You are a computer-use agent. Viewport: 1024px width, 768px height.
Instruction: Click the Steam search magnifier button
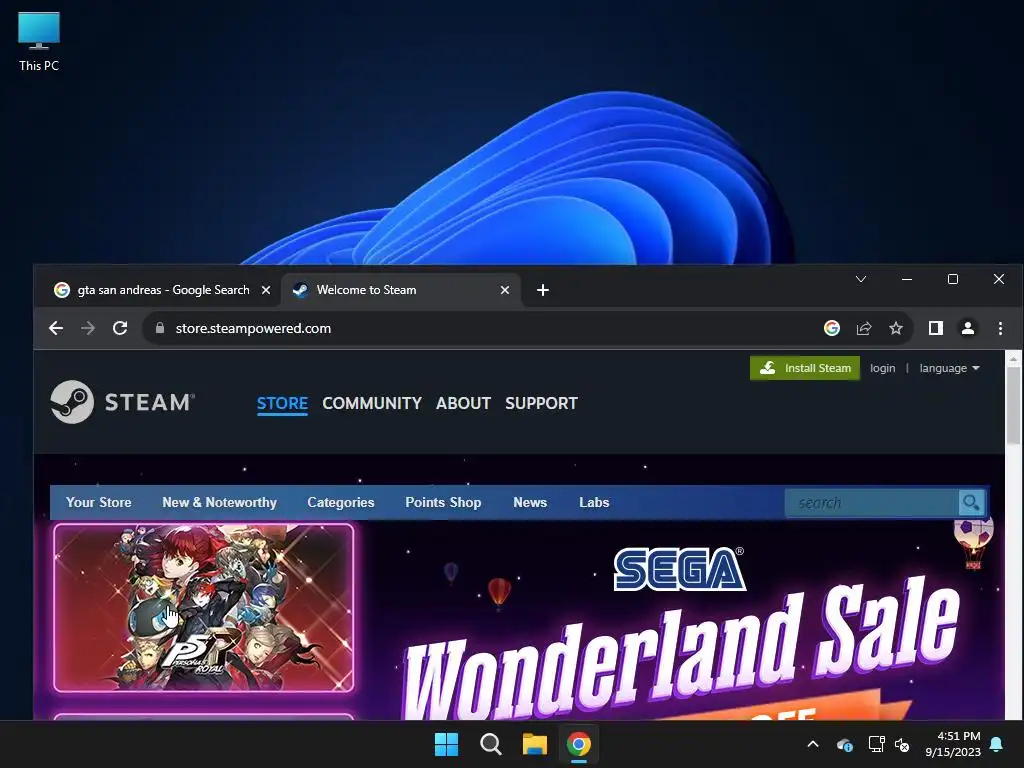pyautogui.click(x=971, y=502)
